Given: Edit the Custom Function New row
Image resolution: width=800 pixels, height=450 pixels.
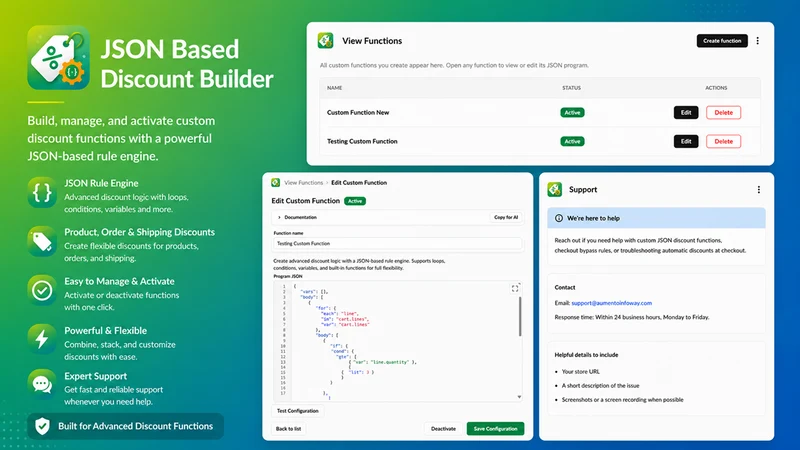Looking at the screenshot, I should tap(686, 112).
